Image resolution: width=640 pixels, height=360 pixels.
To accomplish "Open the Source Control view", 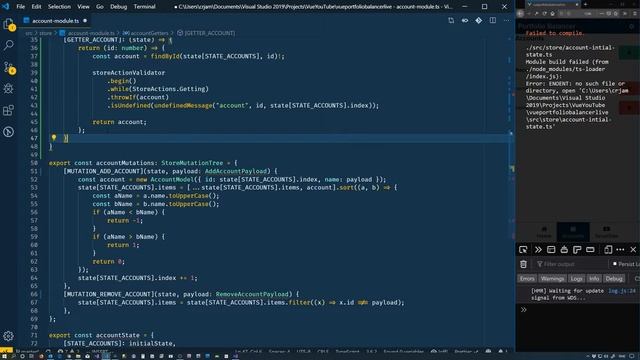I will pos(9,67).
